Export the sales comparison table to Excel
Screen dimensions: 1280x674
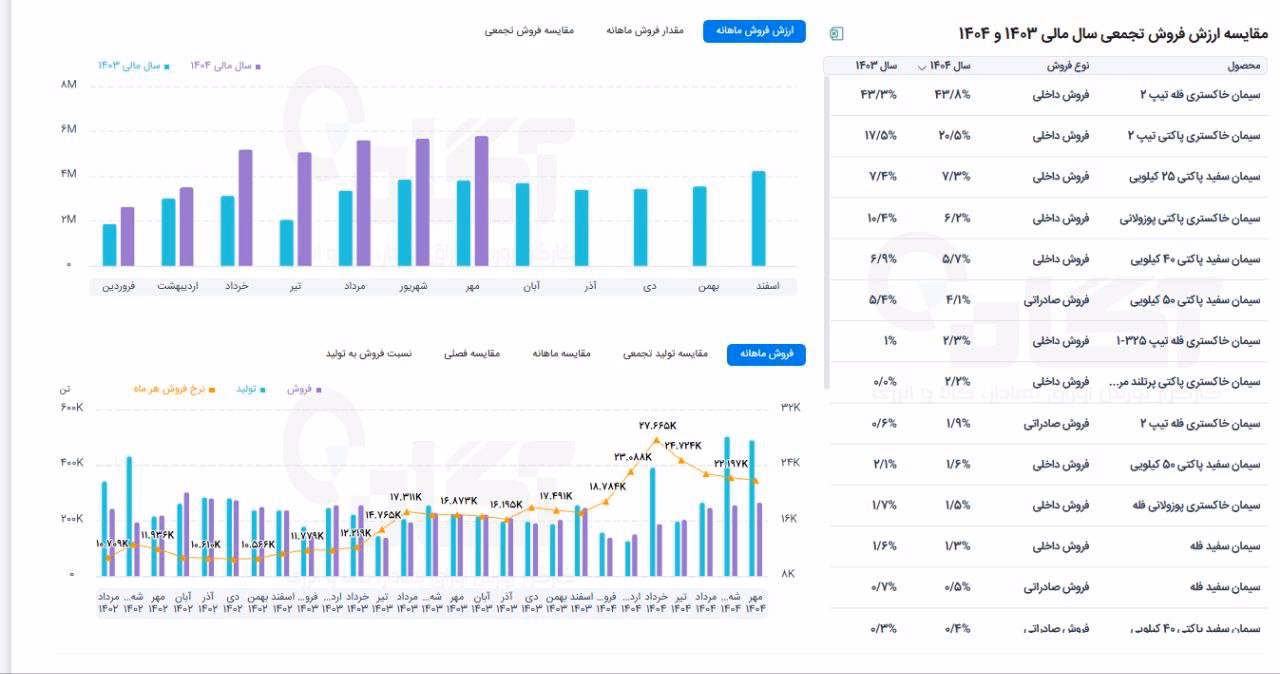pos(837,33)
